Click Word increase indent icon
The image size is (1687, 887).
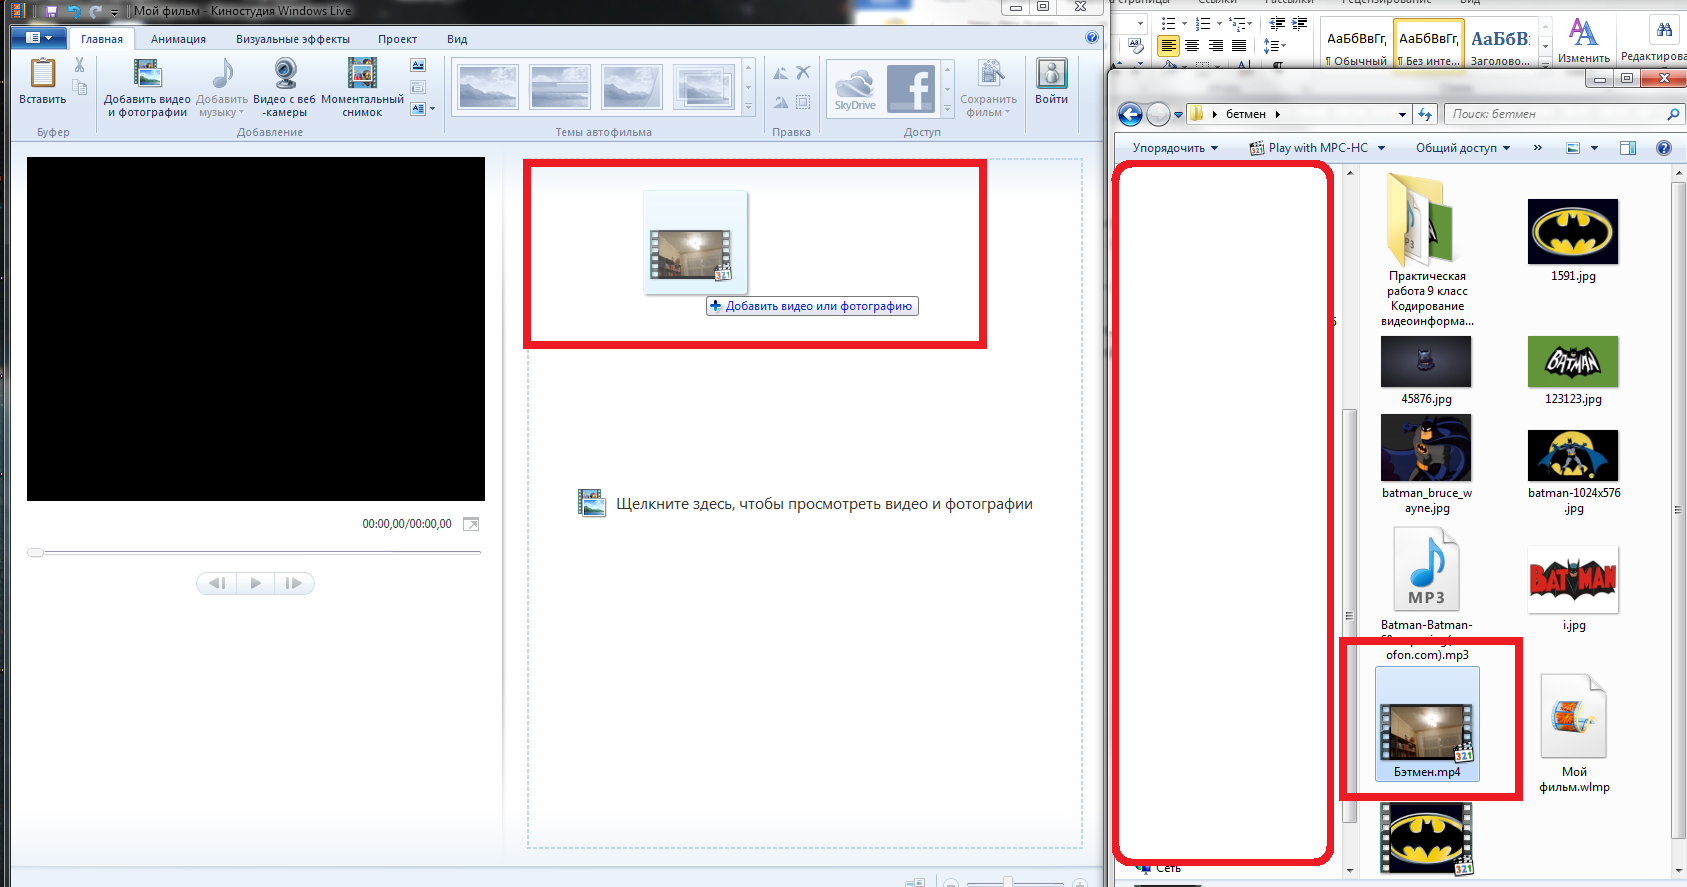(x=1300, y=23)
